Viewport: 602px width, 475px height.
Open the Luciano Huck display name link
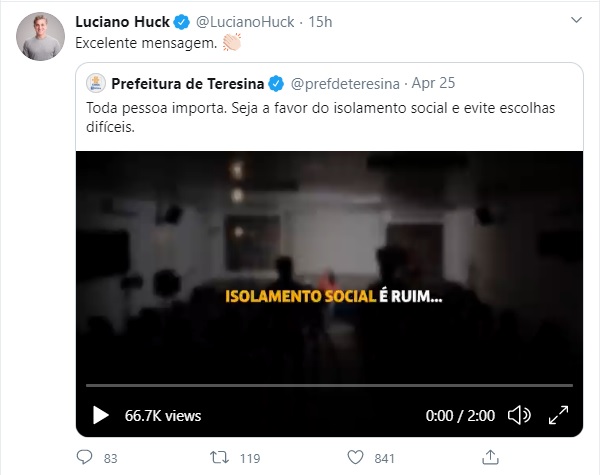coord(122,22)
